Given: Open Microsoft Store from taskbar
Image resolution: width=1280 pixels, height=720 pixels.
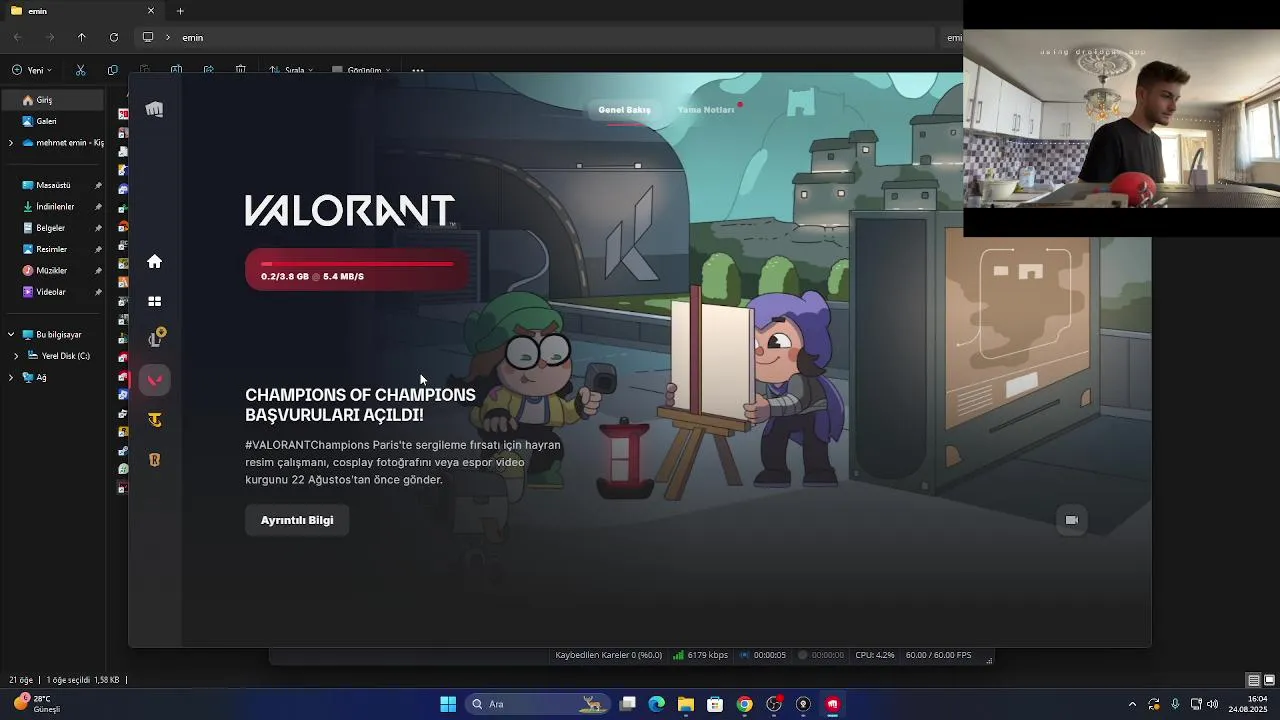Looking at the screenshot, I should [x=715, y=704].
